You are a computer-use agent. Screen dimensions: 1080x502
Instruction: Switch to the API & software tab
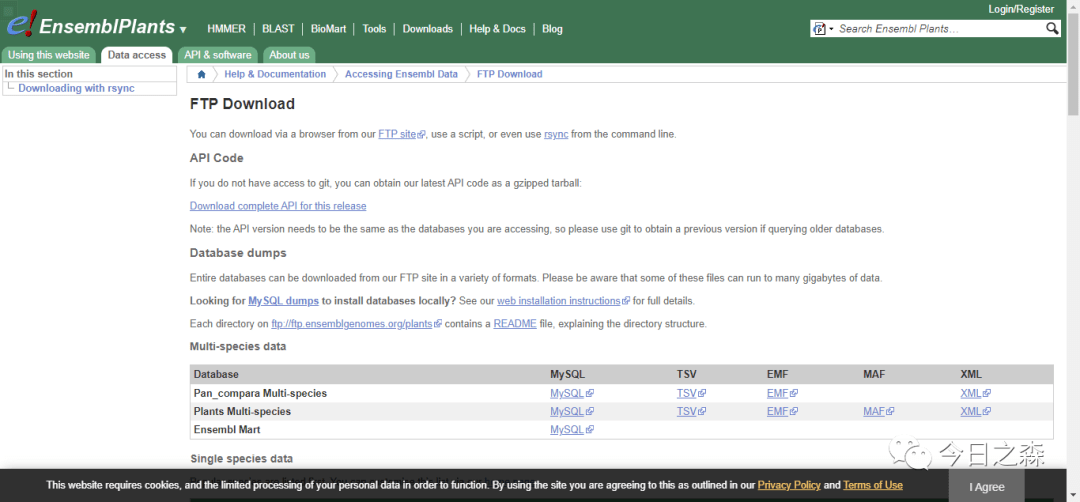218,55
